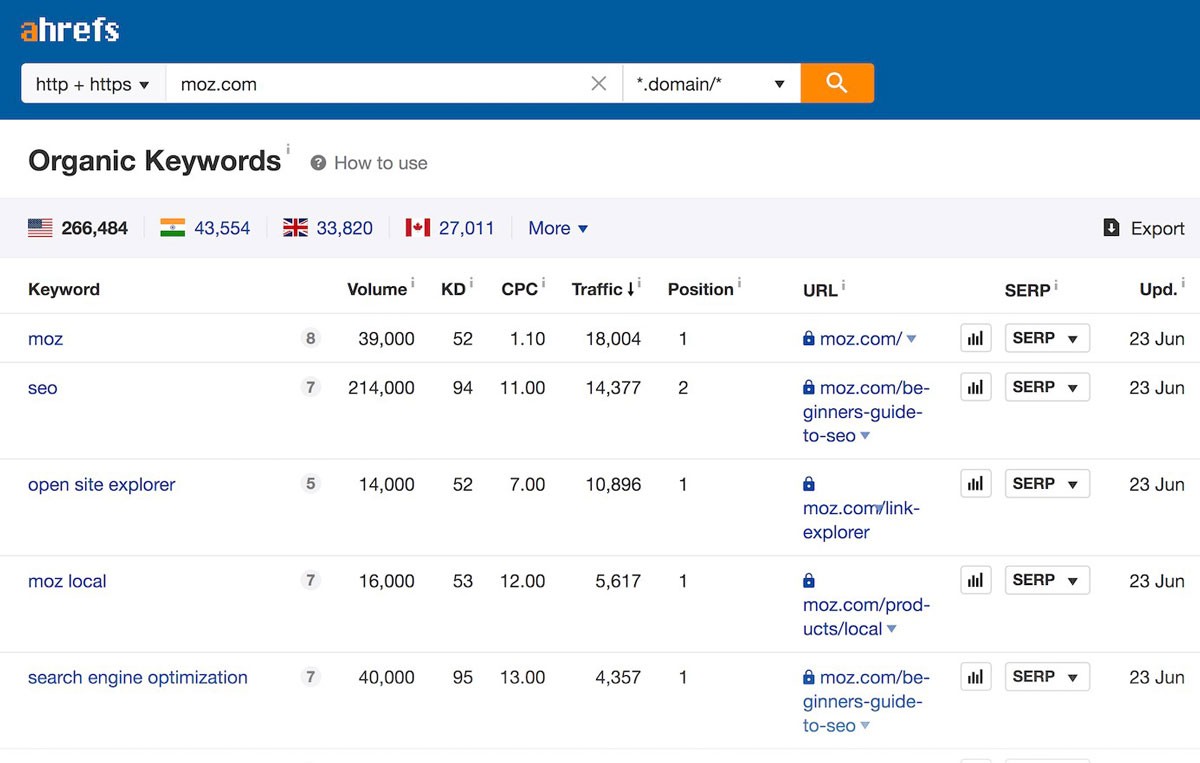The width and height of the screenshot is (1200, 763).
Task: Click the info icon next to Organic Keywords
Action: [288, 150]
